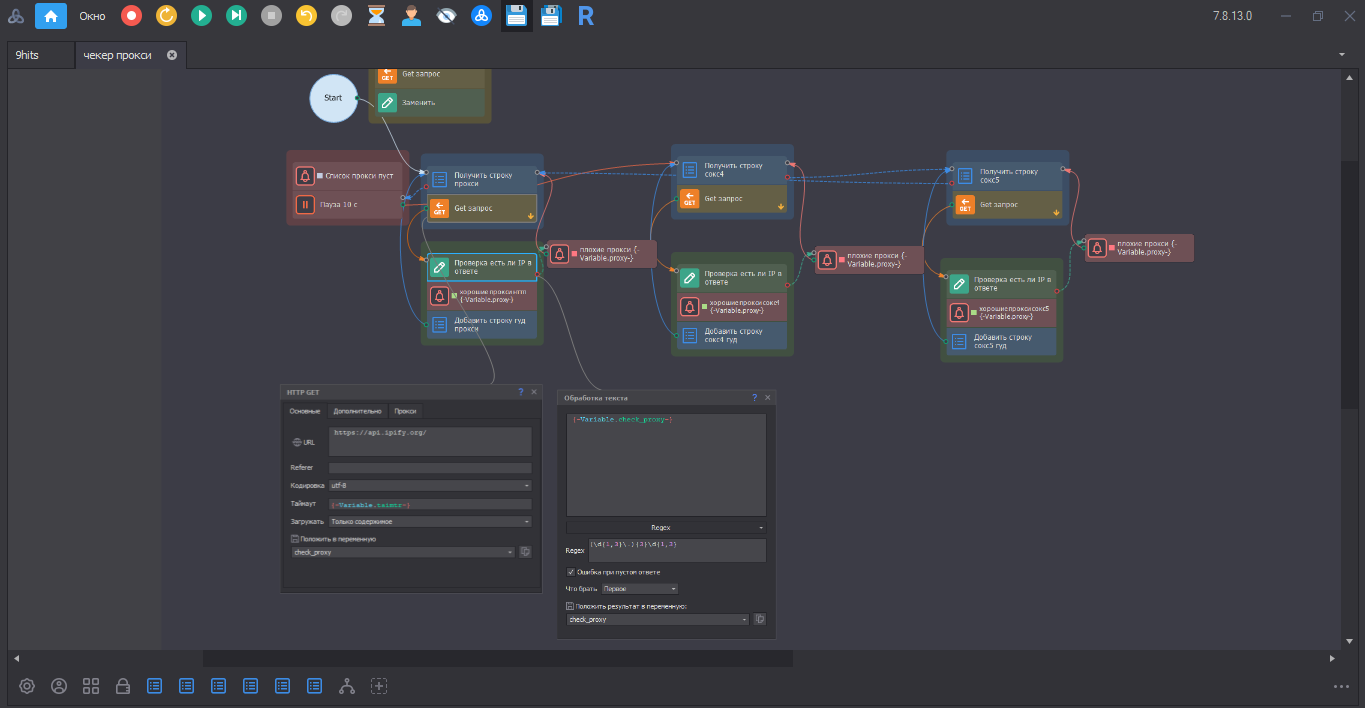Close the 'чекер прокси' project tab
This screenshot has height=708, width=1365.
(171, 55)
